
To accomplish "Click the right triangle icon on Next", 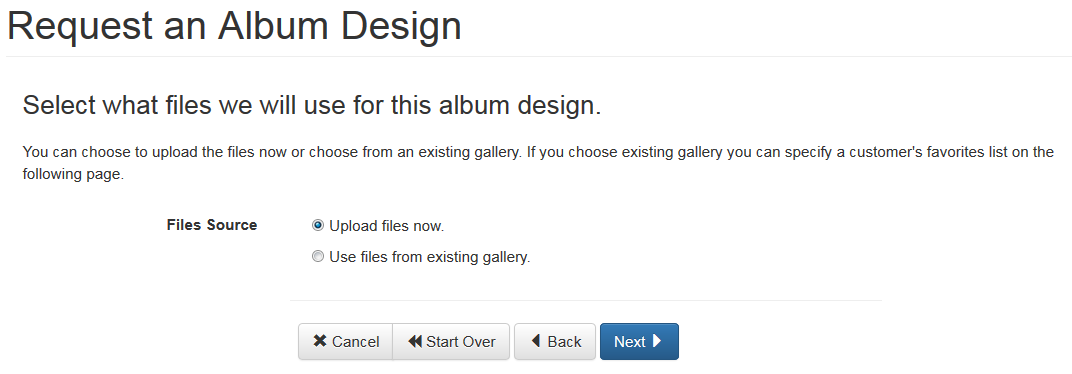I will [x=656, y=340].
